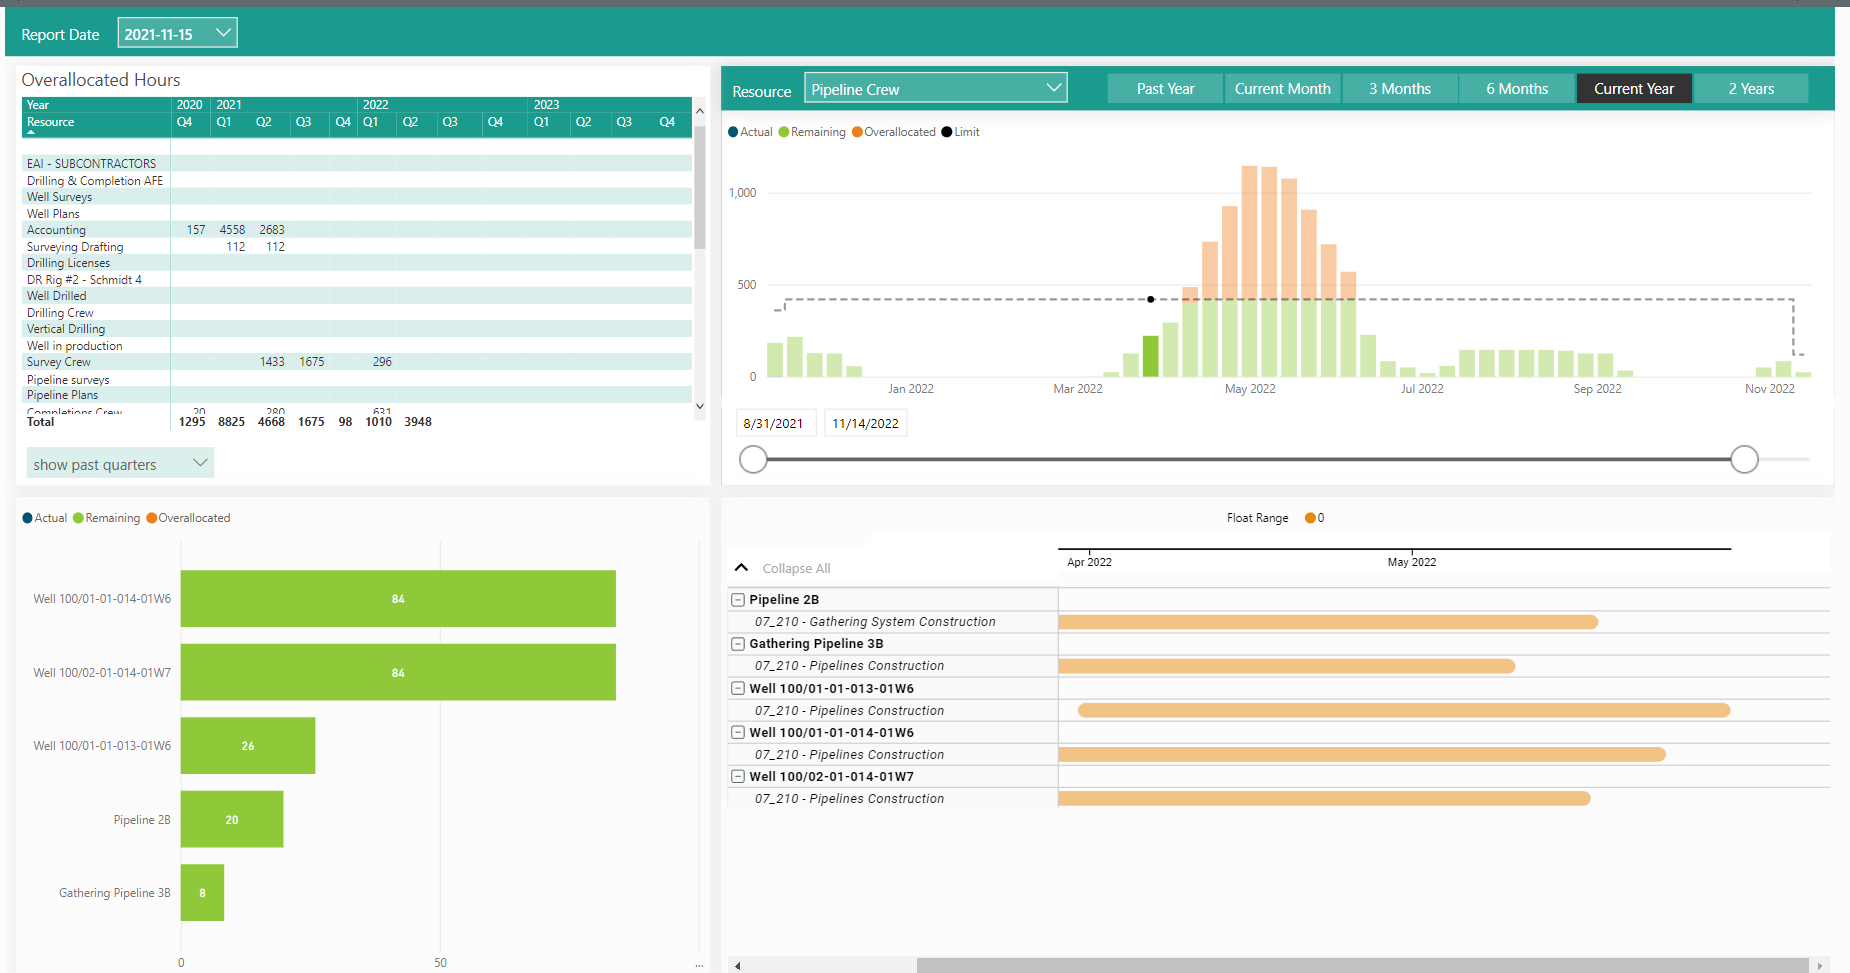Click the Resource column sort arrow
The image size is (1850, 973).
pyautogui.click(x=31, y=132)
